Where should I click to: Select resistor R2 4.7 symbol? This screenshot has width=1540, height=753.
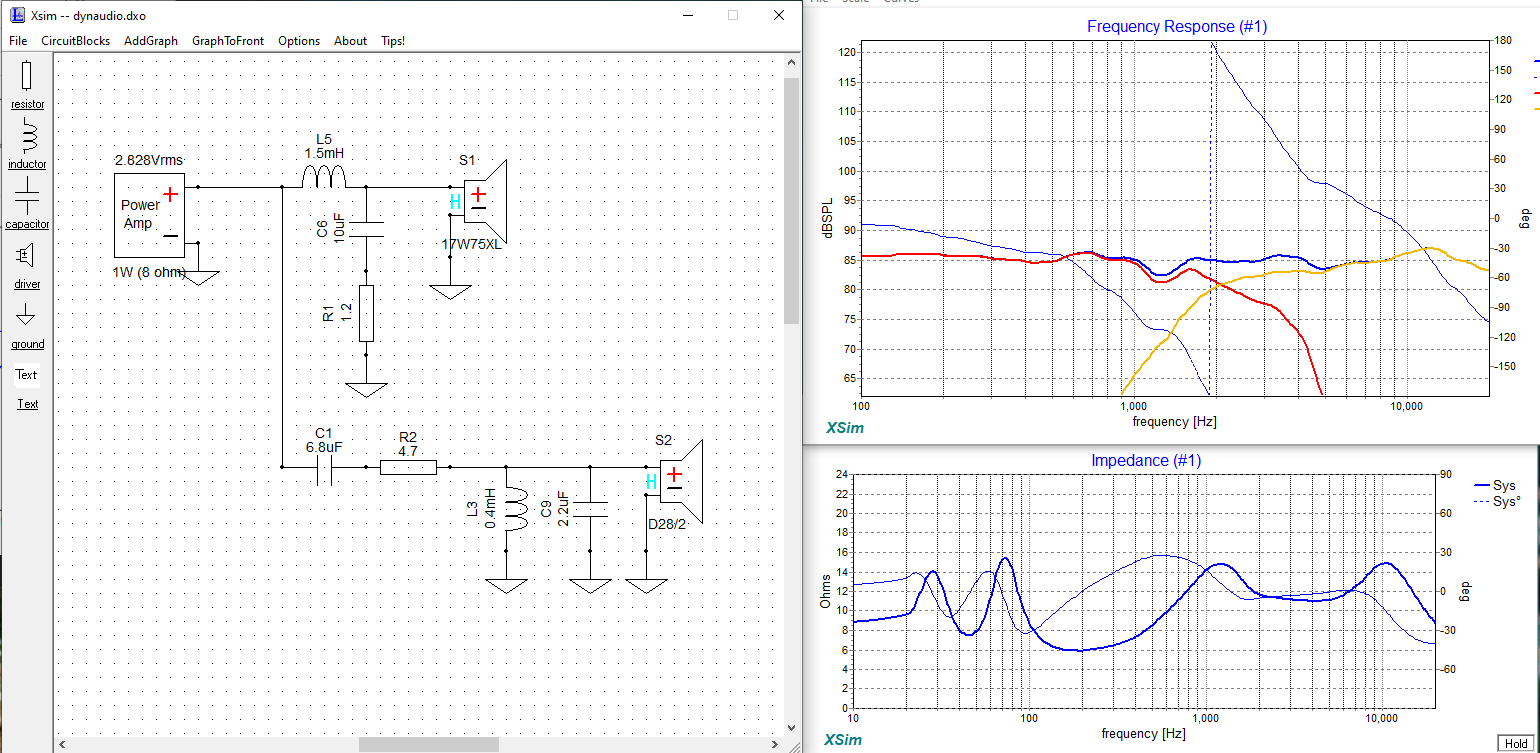click(408, 467)
